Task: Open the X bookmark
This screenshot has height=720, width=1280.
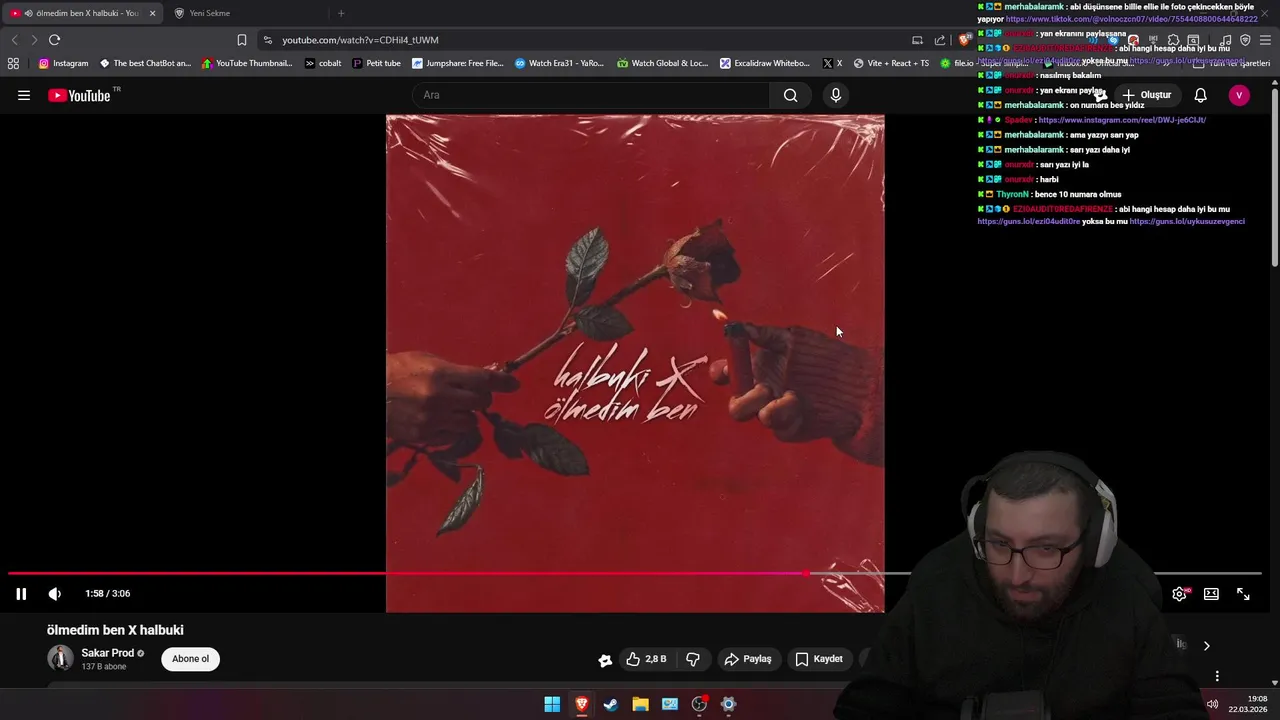Action: tap(832, 63)
